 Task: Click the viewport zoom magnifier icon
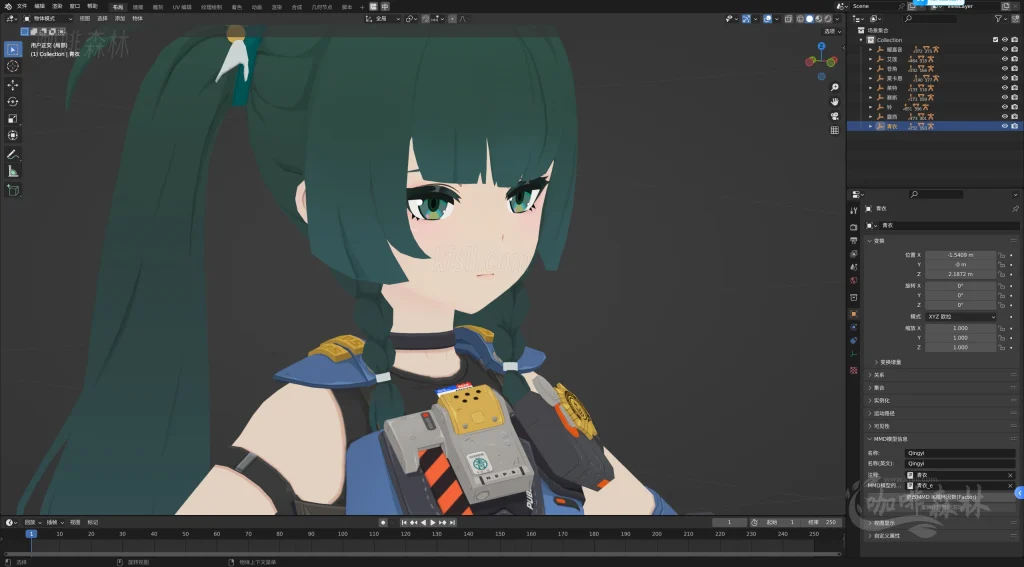tap(835, 87)
